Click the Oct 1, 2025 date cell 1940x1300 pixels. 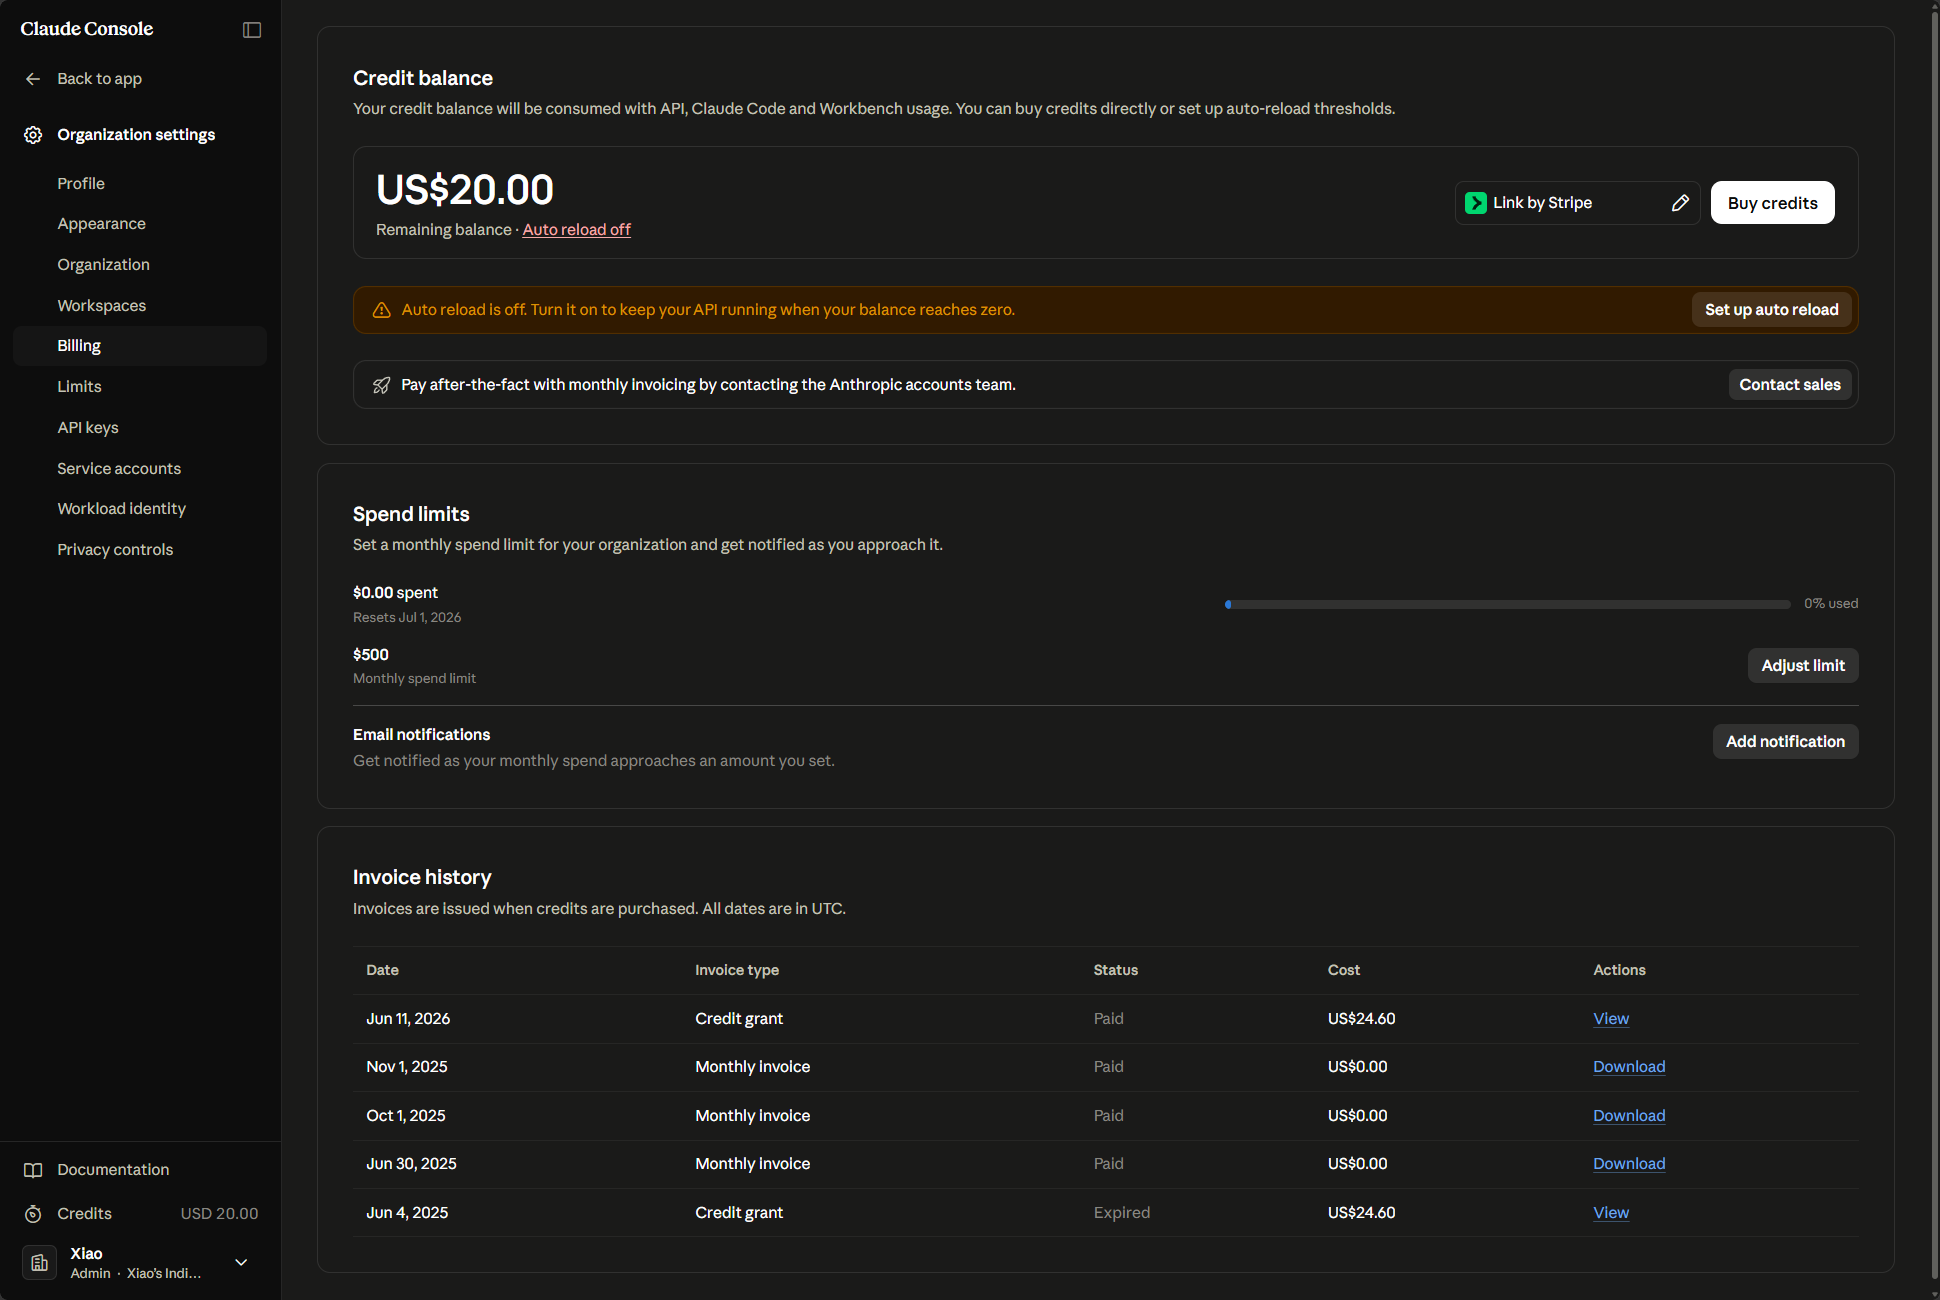[x=406, y=1116]
